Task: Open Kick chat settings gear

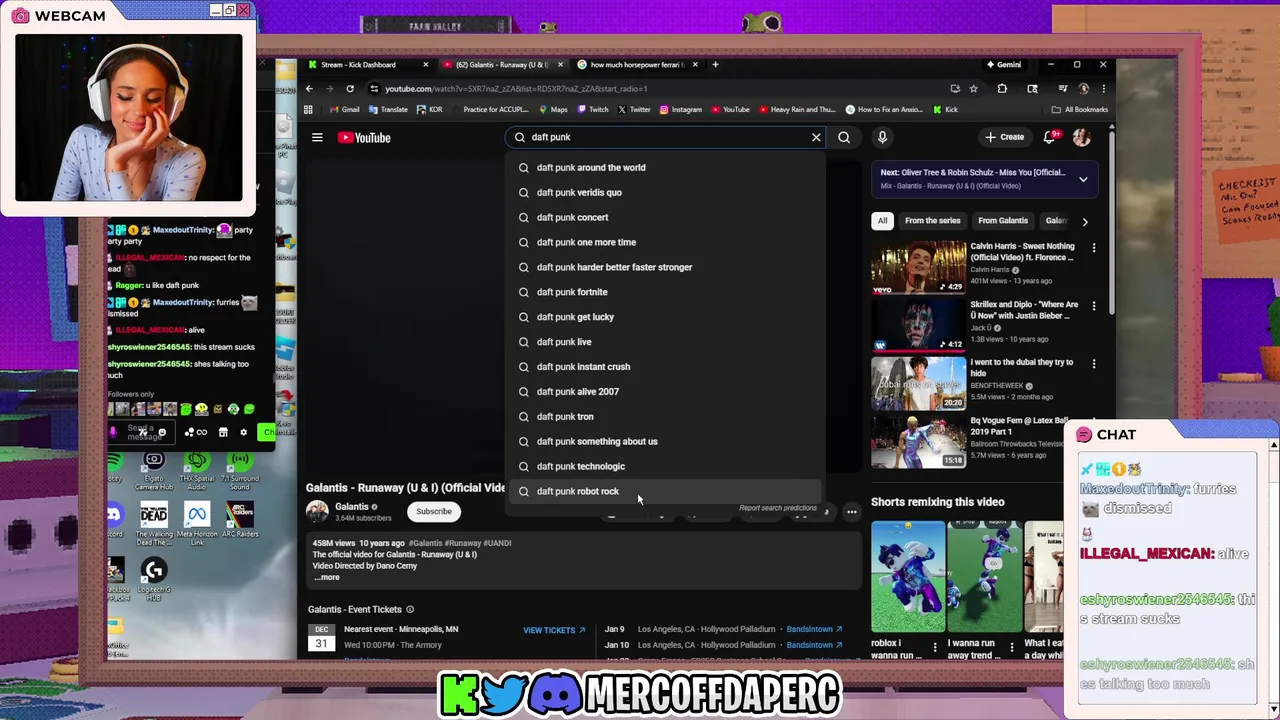Action: pyautogui.click(x=243, y=432)
